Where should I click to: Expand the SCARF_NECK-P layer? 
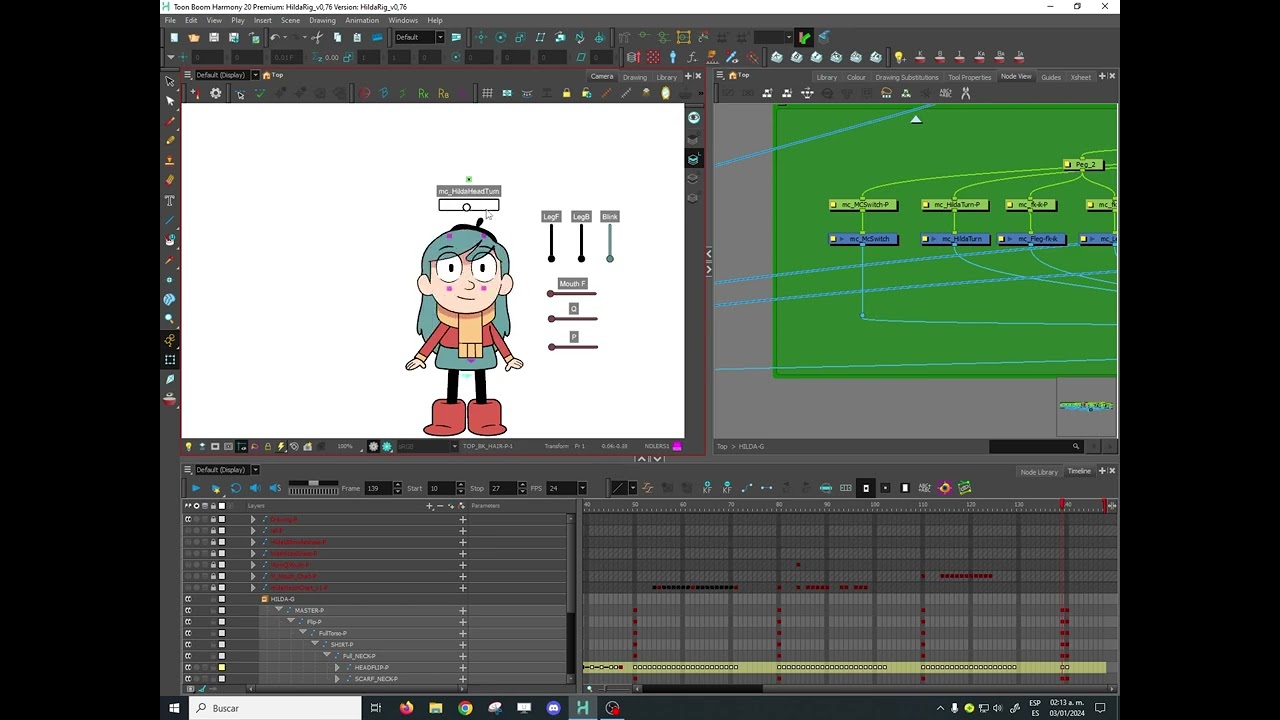tap(337, 679)
